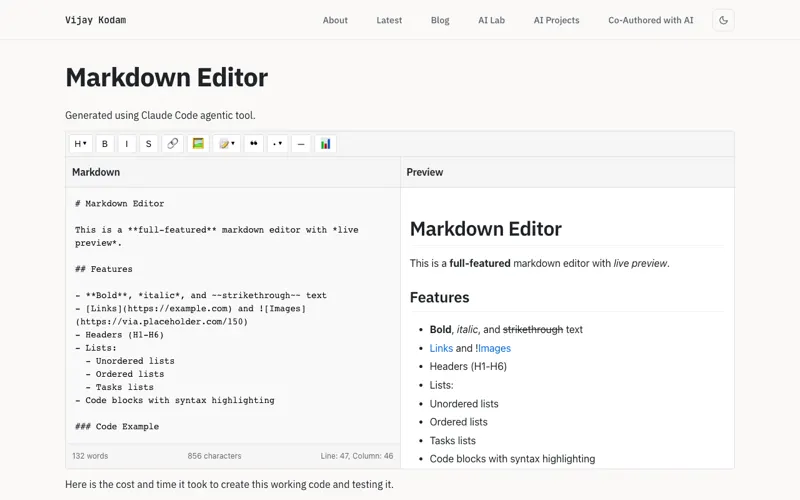Click the '856 characters' status entry
The image size is (800, 500).
pyautogui.click(x=214, y=456)
